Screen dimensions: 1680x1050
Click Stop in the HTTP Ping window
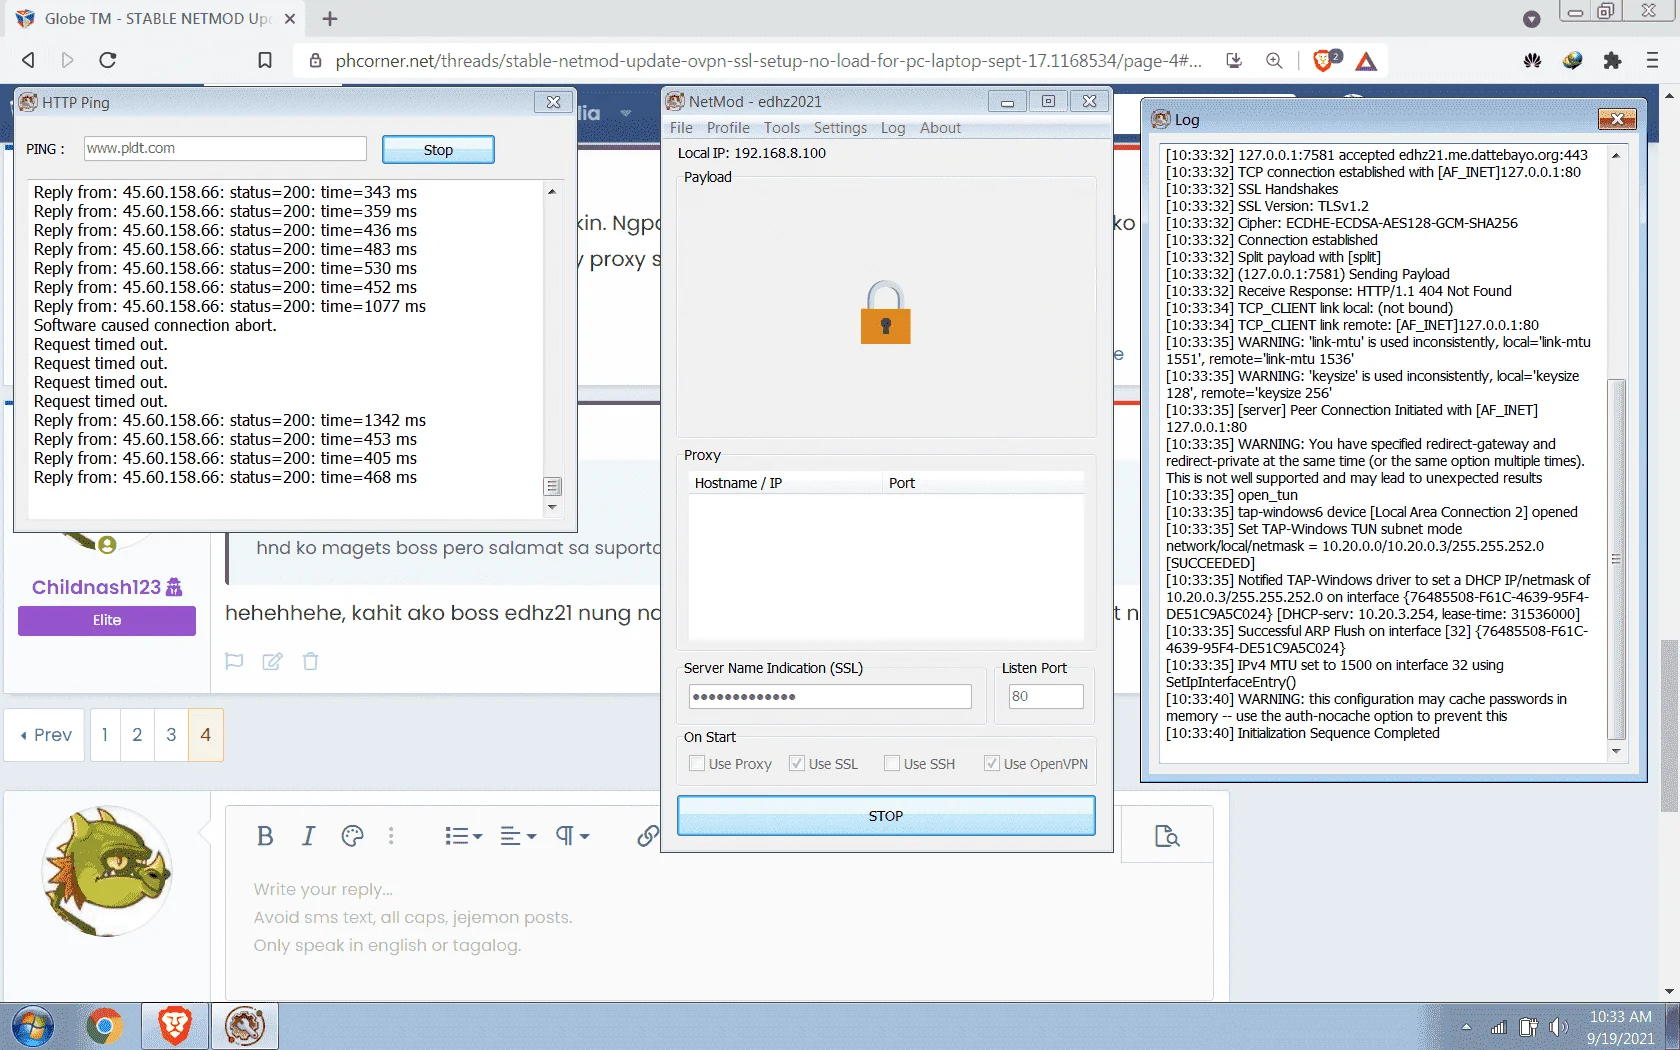(x=438, y=150)
